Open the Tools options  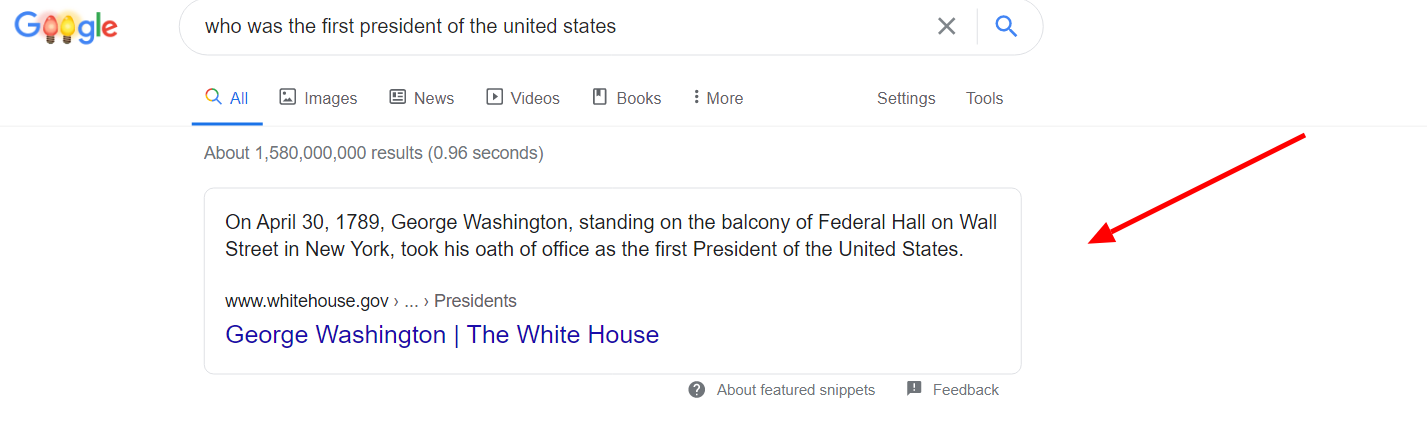pyautogui.click(x=984, y=98)
